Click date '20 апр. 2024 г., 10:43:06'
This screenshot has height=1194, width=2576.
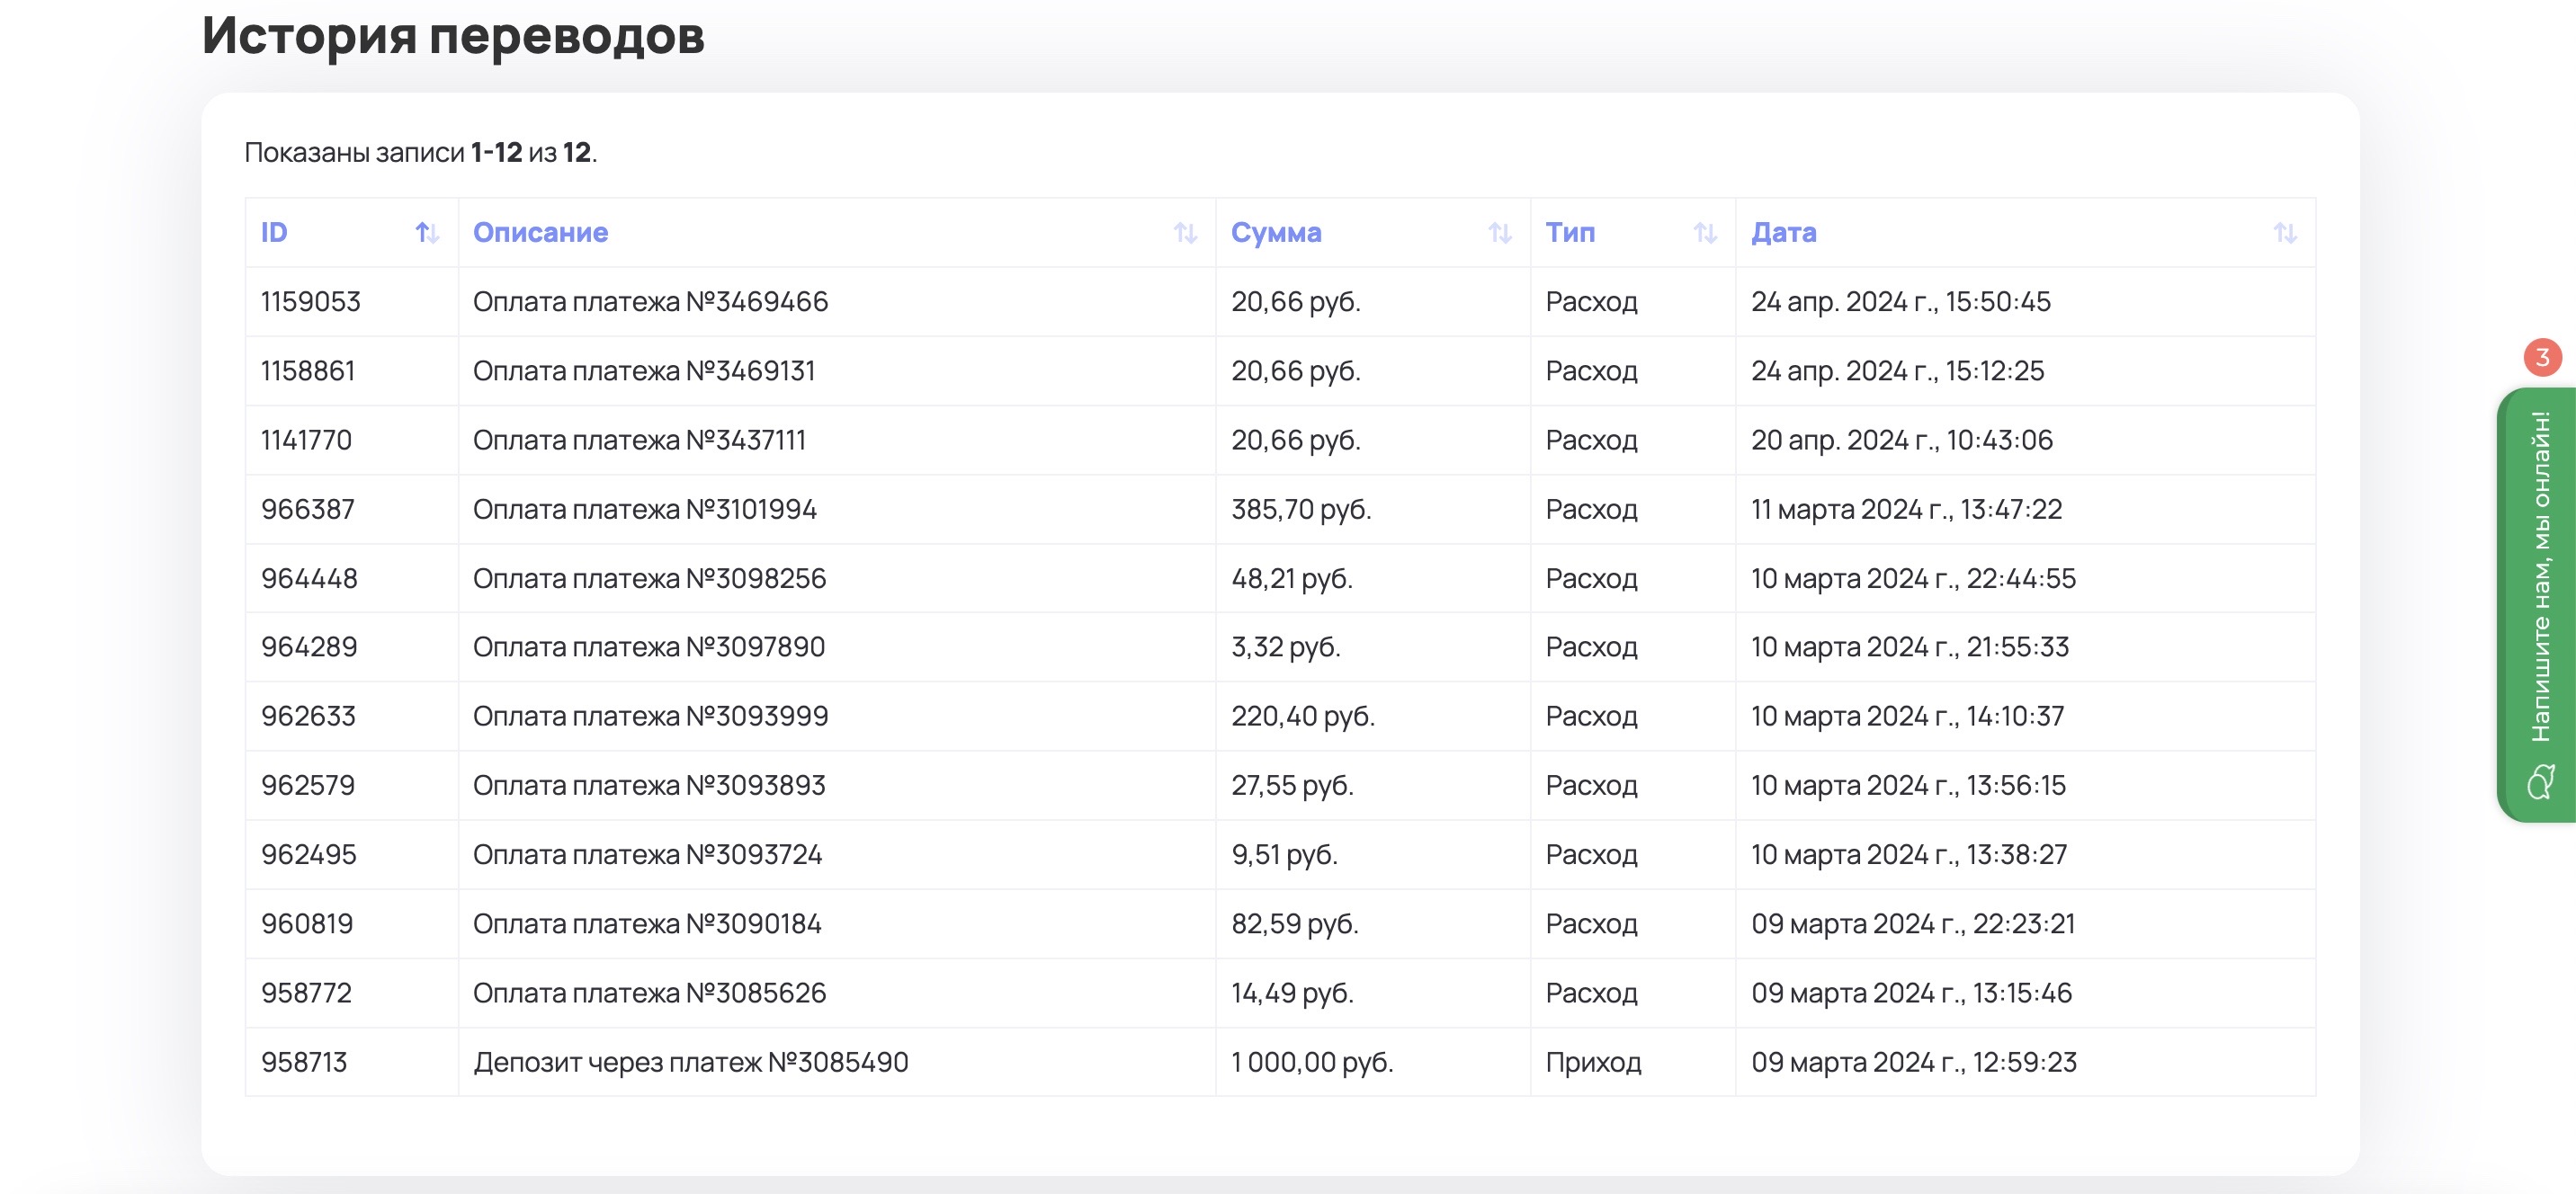click(1901, 440)
